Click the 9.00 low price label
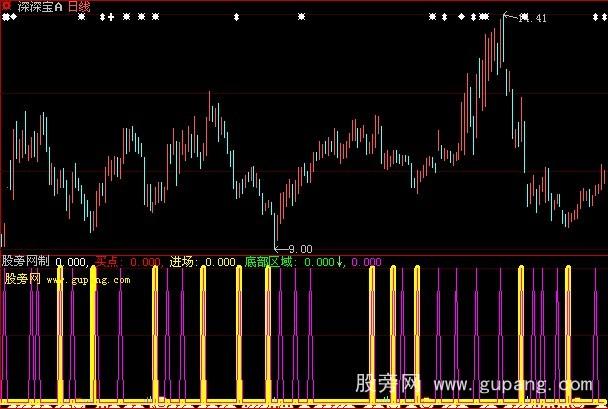The width and height of the screenshot is (608, 409). (x=301, y=249)
